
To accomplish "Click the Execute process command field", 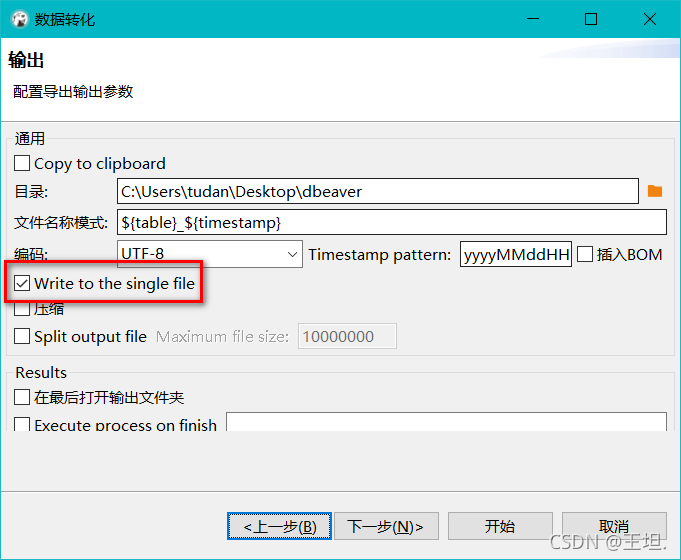I will 445,422.
